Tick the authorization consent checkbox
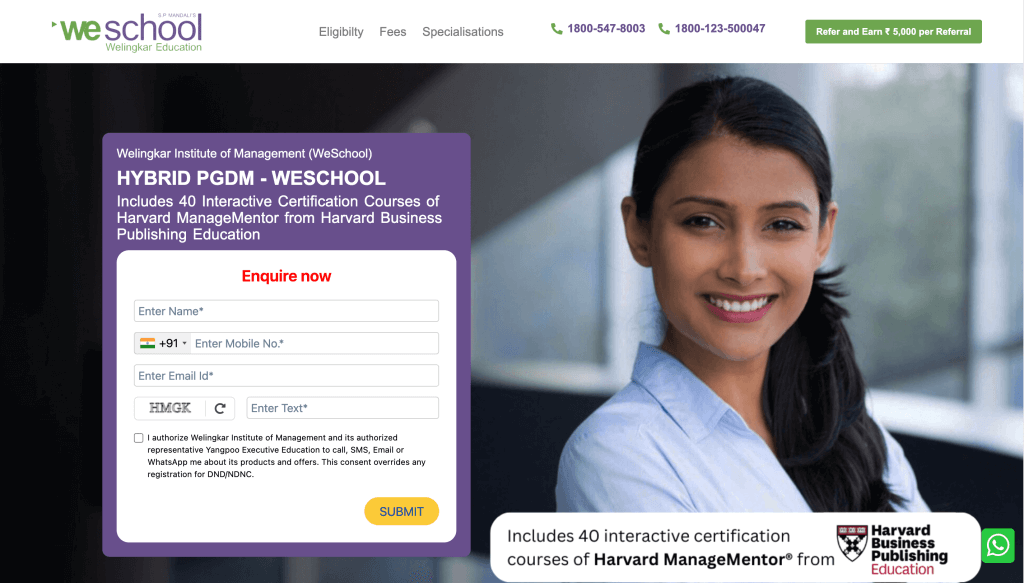1024x583 pixels. pyautogui.click(x=138, y=438)
